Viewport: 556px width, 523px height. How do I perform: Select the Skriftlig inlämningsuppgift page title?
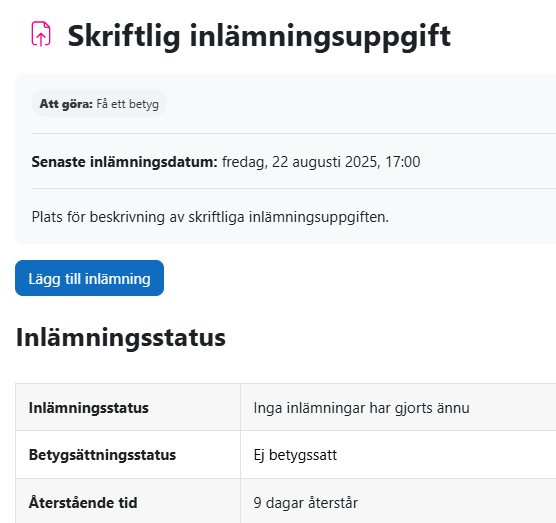pos(259,37)
